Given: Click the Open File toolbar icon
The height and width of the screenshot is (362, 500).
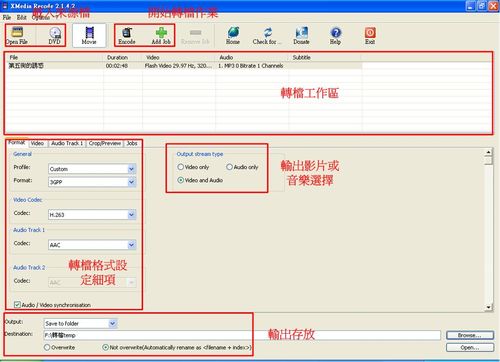Looking at the screenshot, I should tap(17, 35).
